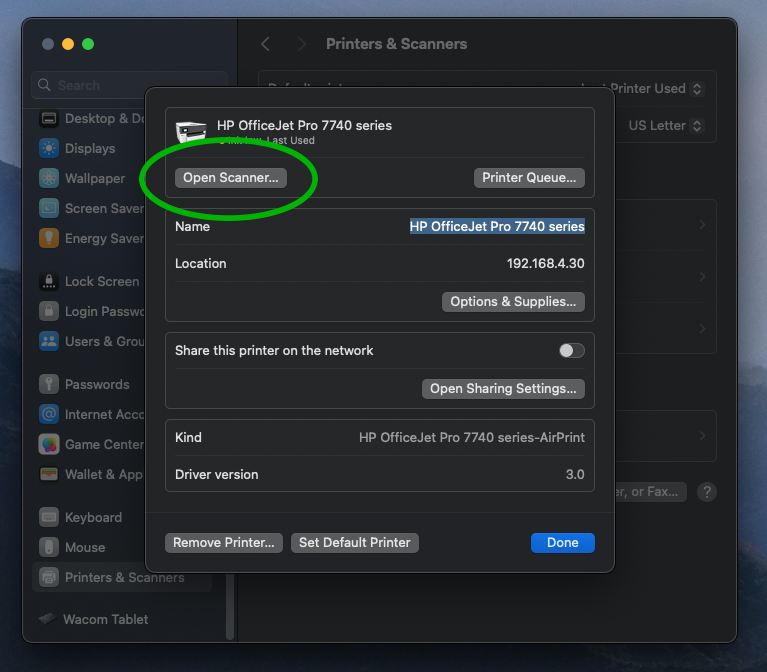
Task: Click the sidebar scrollbar
Action: pos(230,606)
